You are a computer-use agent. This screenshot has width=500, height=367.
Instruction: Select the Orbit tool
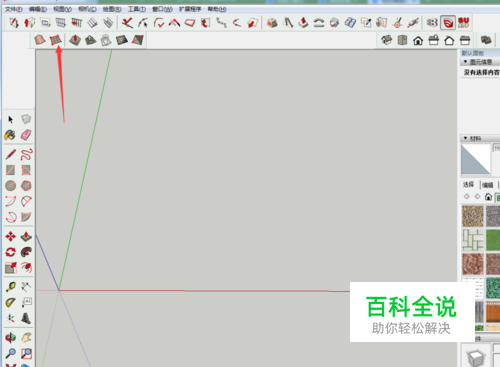click(x=10, y=337)
